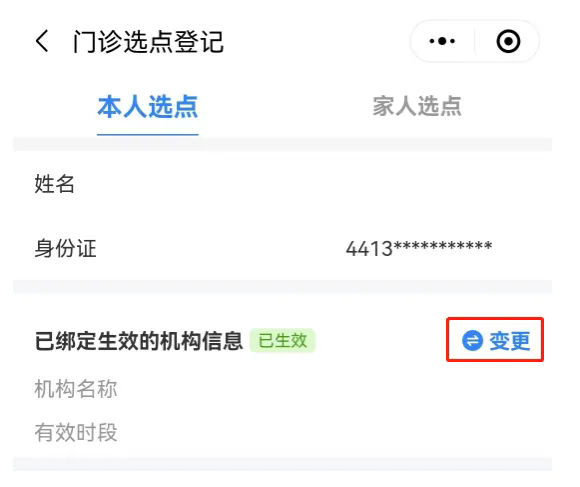
Task: Click the blue underline beneath 本人选点
Action: click(x=148, y=135)
